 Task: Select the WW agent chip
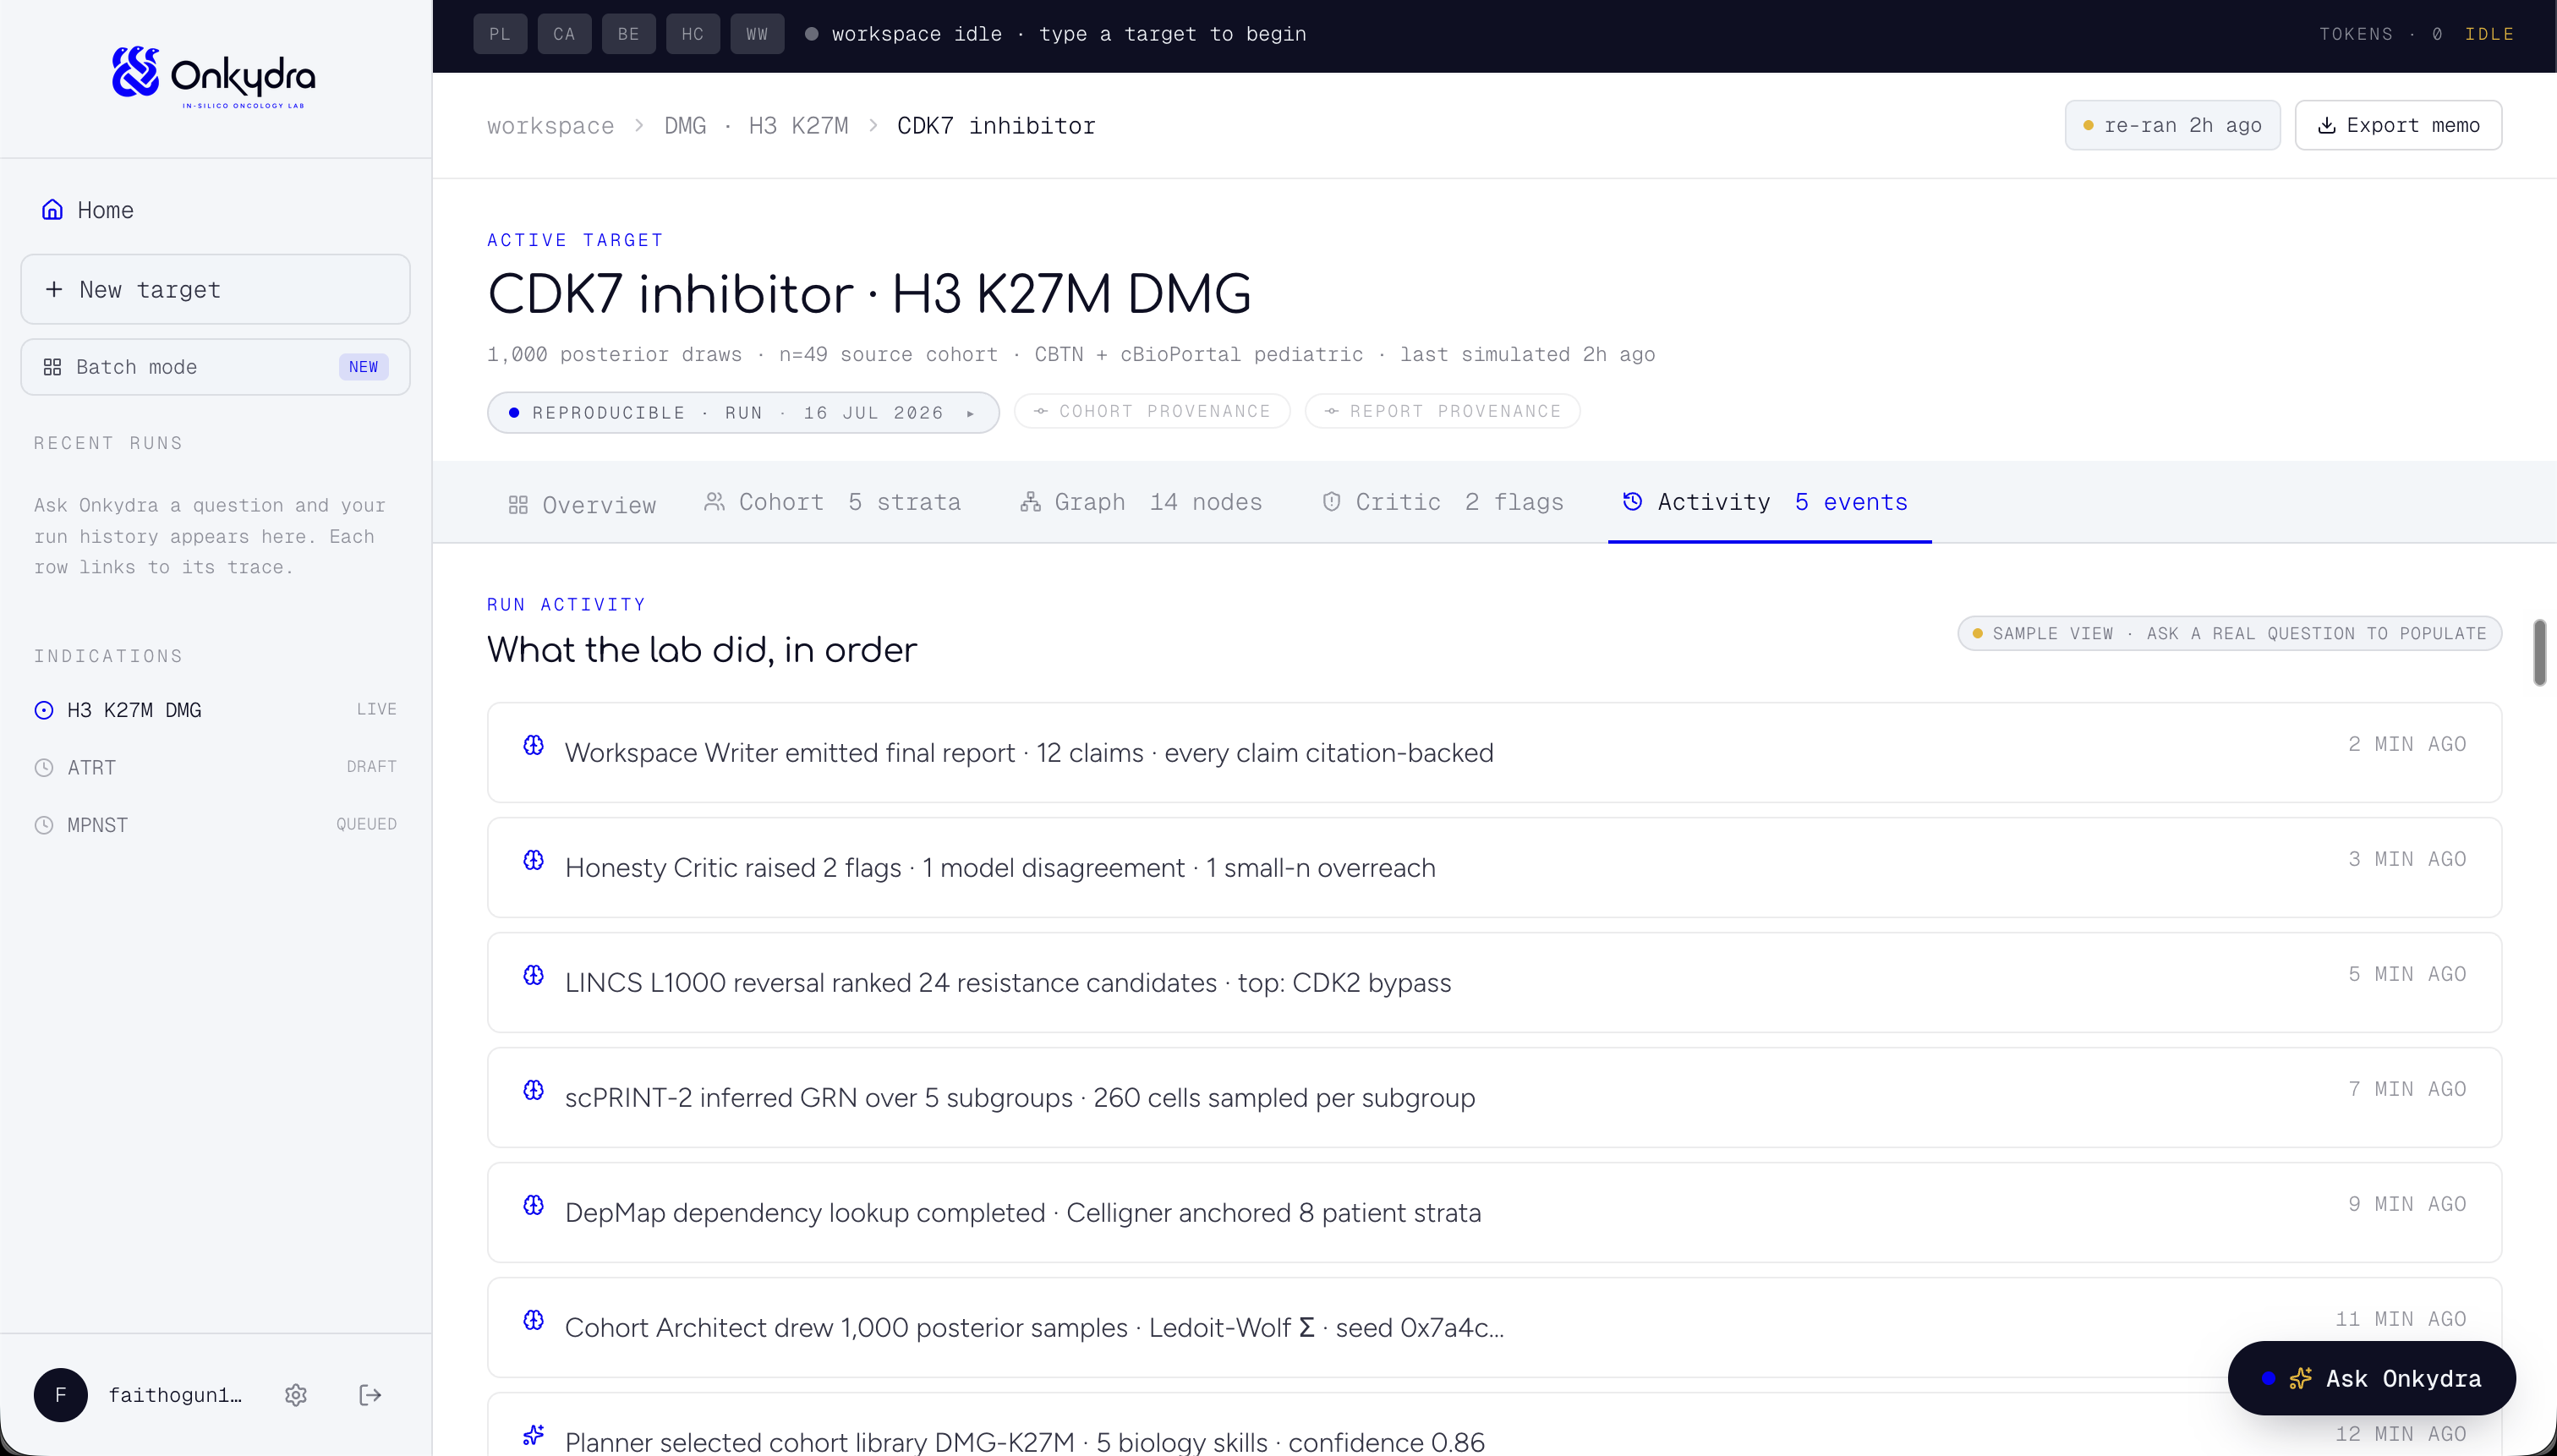(x=757, y=34)
